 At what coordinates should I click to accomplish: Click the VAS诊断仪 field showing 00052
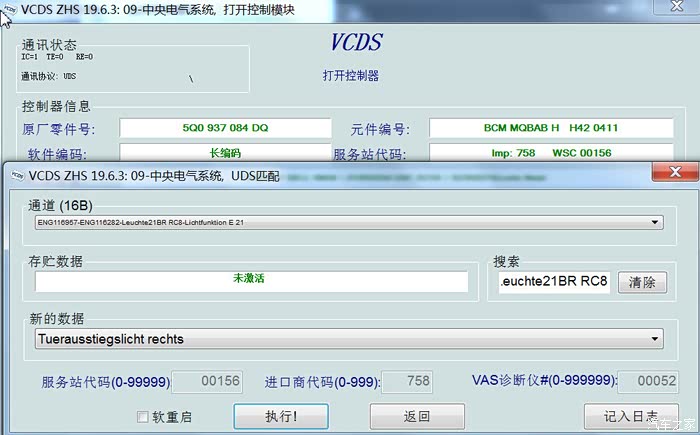point(646,381)
